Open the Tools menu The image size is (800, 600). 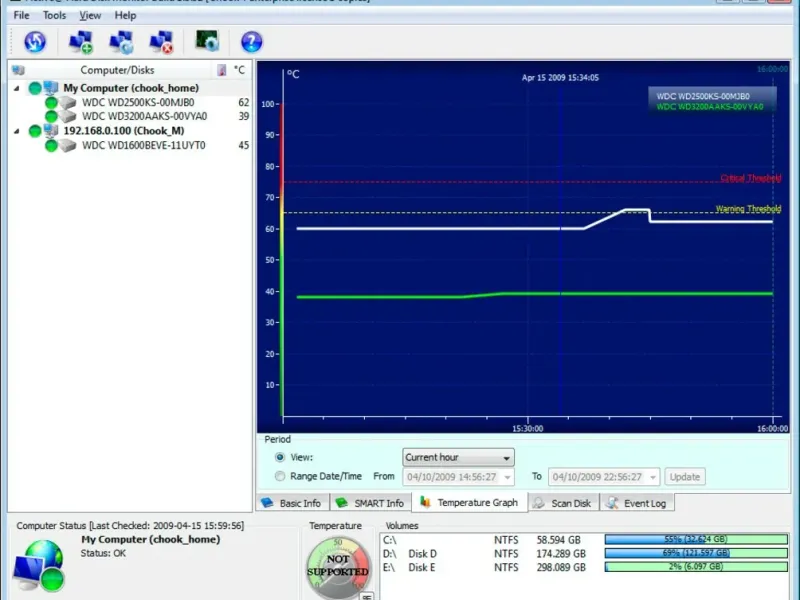(x=55, y=15)
